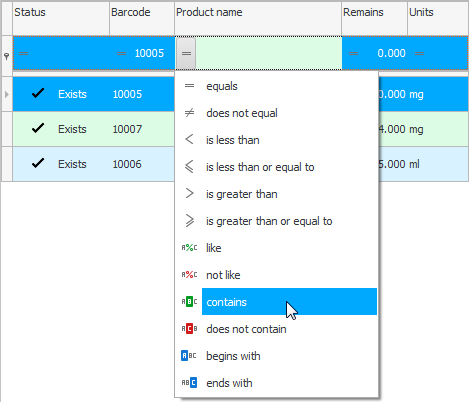Screen dimensions: 469x402
Task: Click 'Exists' status in row 10006
Action: [72, 164]
